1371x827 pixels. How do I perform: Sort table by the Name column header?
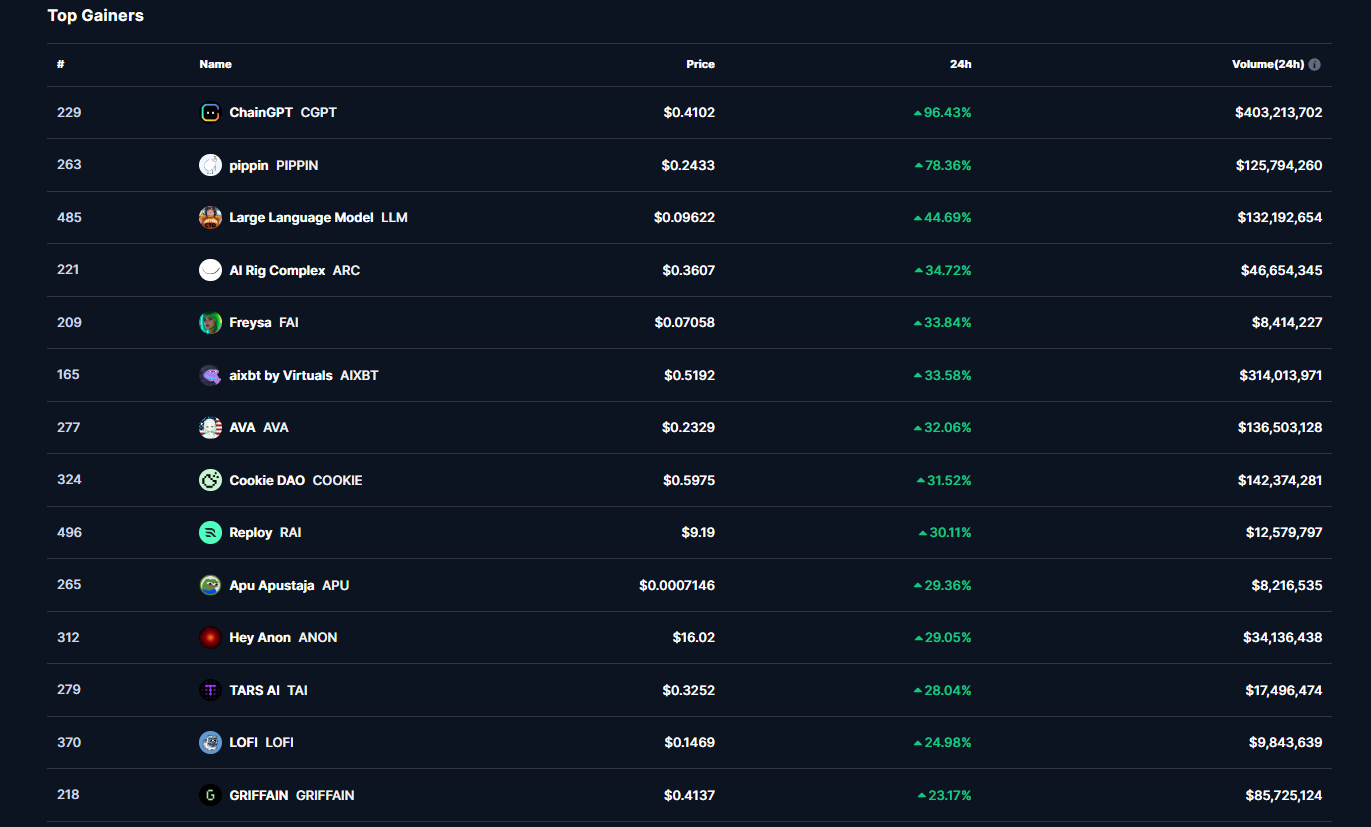(x=215, y=64)
